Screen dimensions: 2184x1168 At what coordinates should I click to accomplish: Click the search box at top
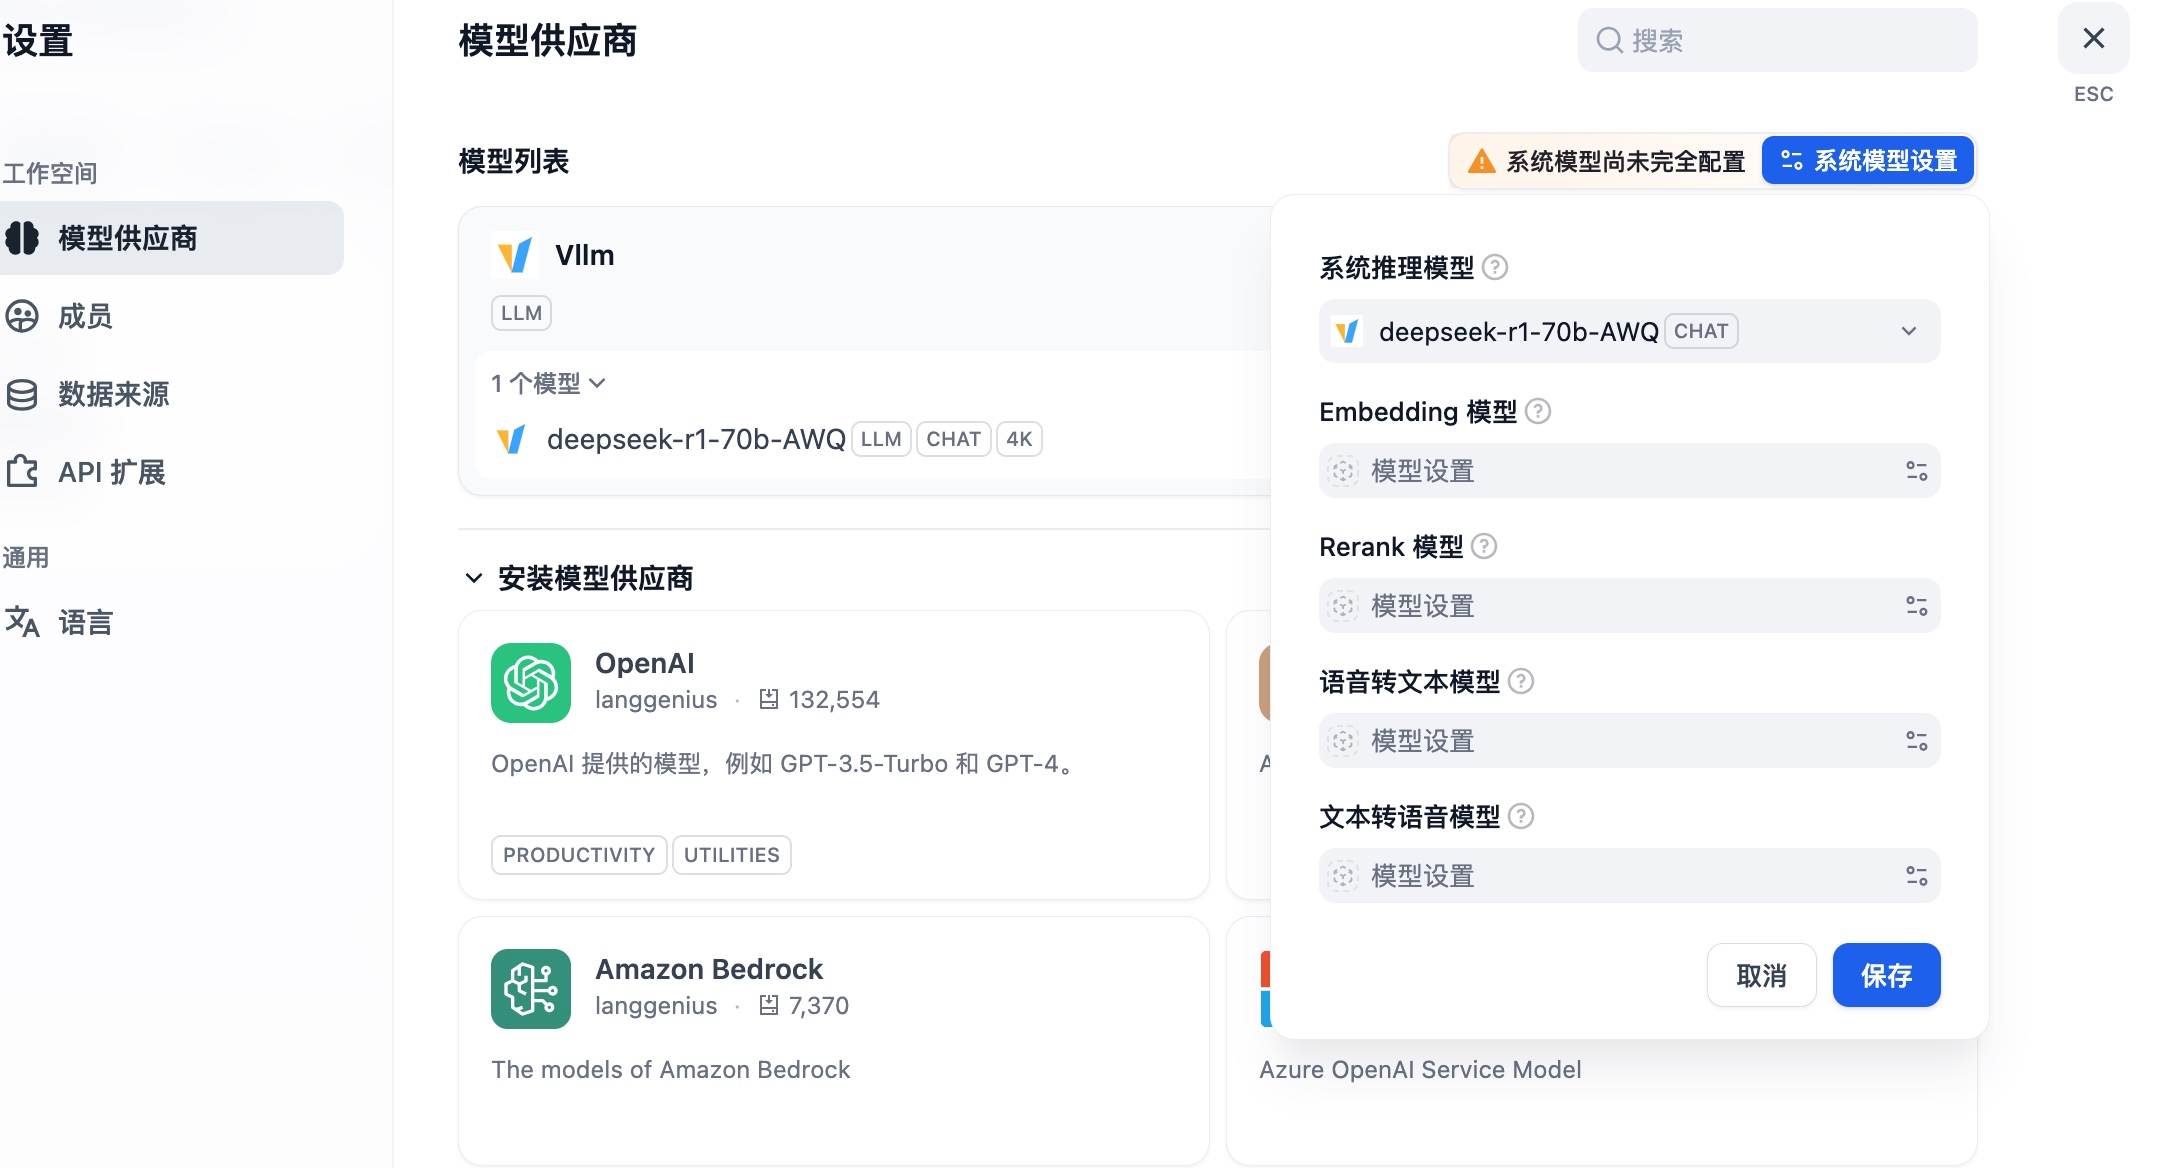1777,40
